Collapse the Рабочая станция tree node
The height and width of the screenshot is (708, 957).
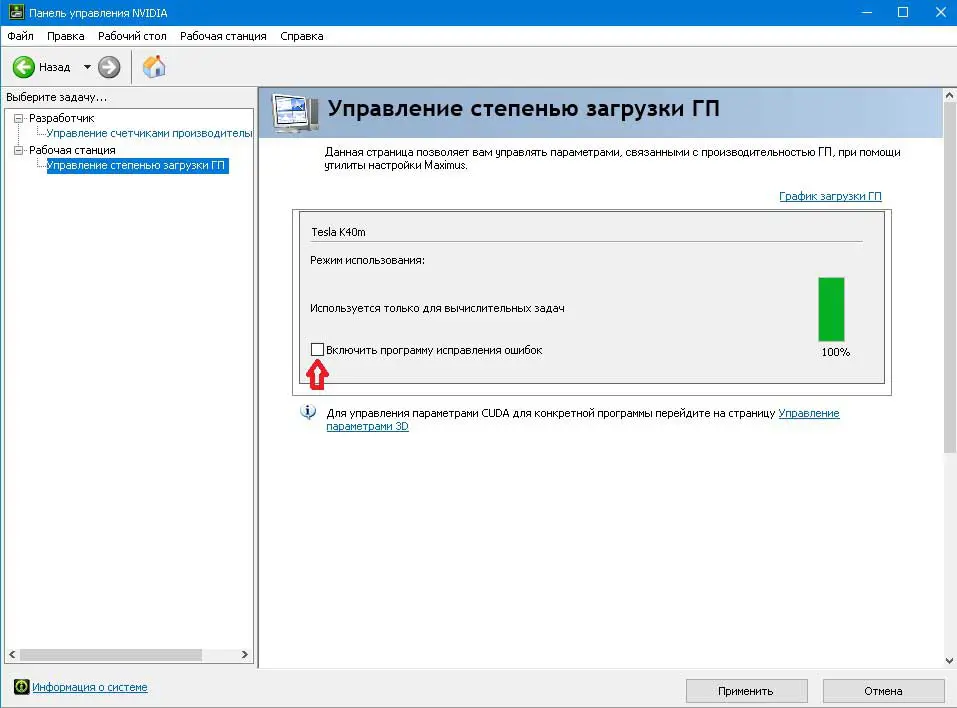(x=18, y=150)
